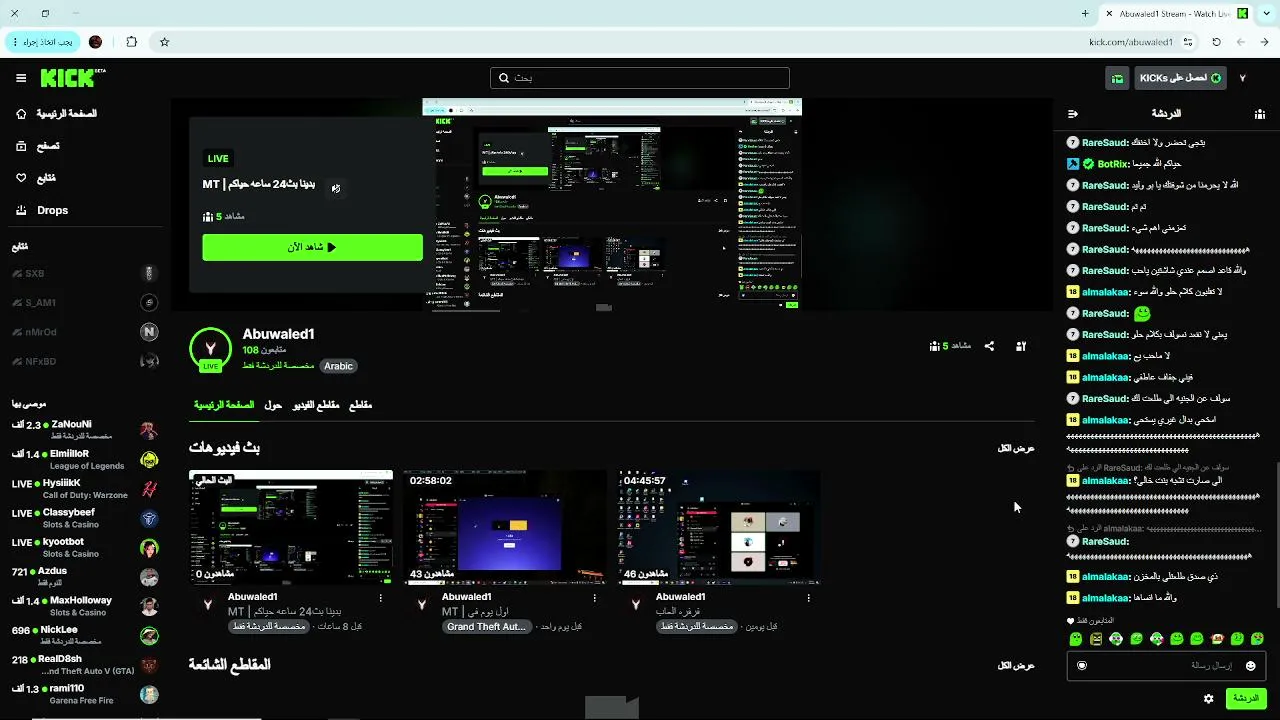
Task: Click the احصل على KICKs button
Action: [1181, 78]
